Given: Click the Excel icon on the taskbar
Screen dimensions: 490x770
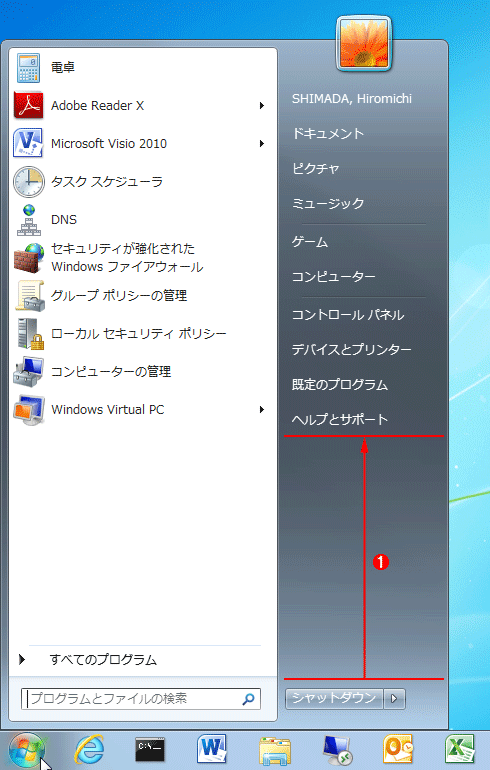Looking at the screenshot, I should 460,750.
